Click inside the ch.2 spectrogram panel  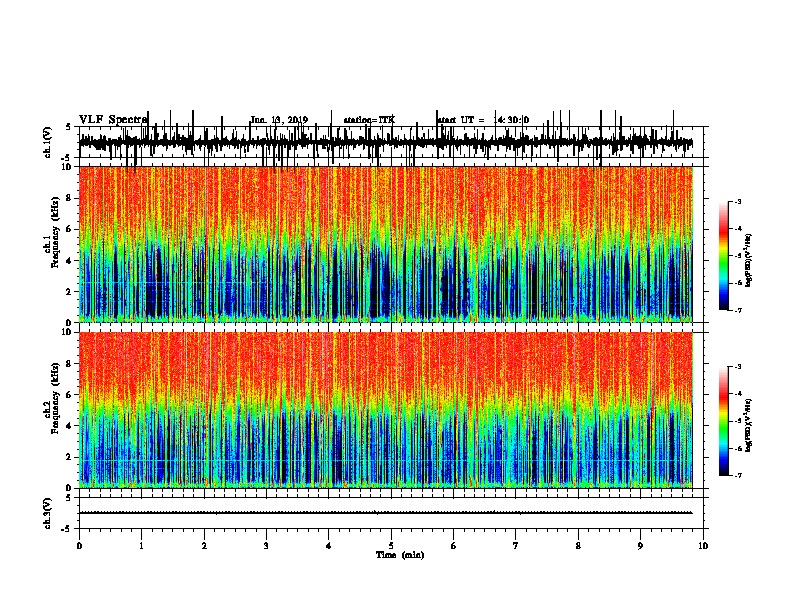(x=385, y=410)
